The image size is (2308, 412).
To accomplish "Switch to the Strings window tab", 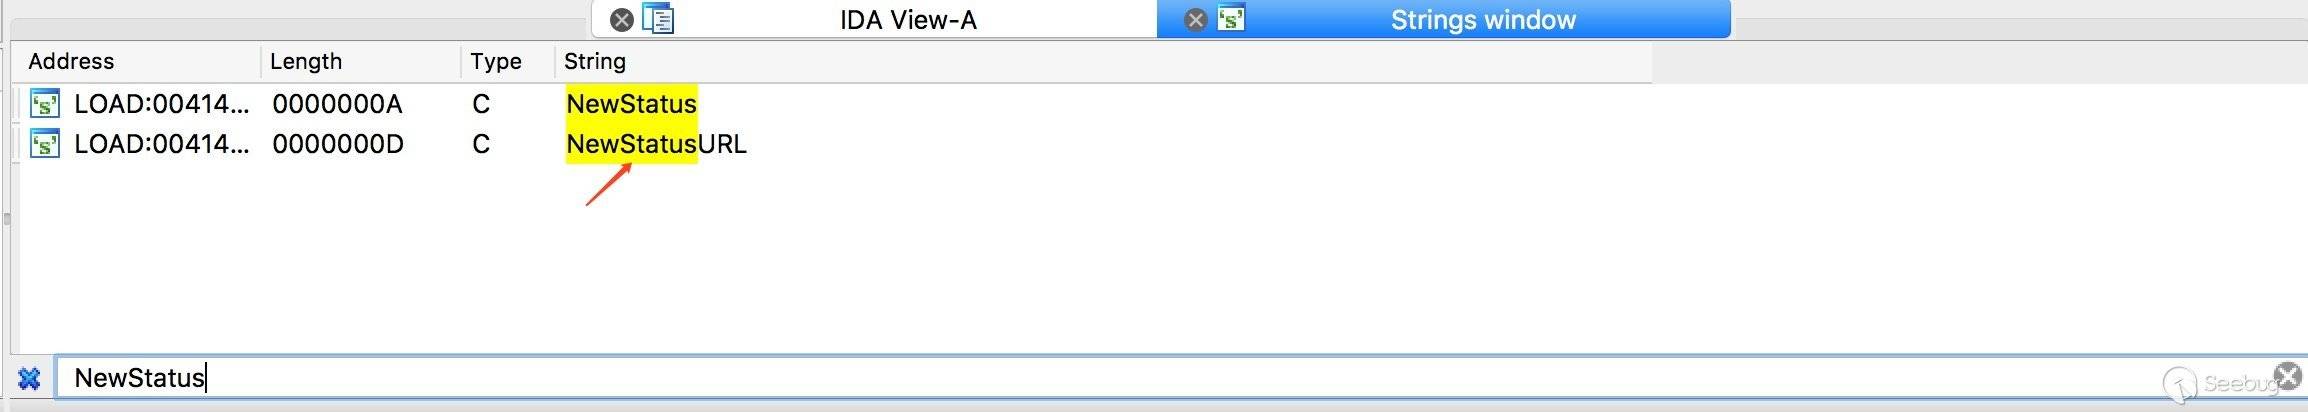I will tap(1483, 20).
